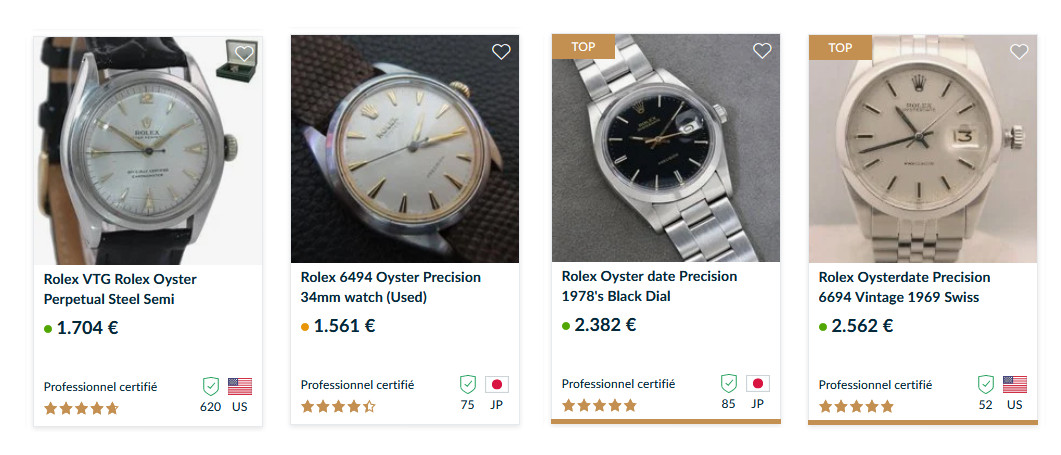Image resolution: width=1061 pixels, height=455 pixels.
Task: Click the US flag on first listing
Action: 240,386
